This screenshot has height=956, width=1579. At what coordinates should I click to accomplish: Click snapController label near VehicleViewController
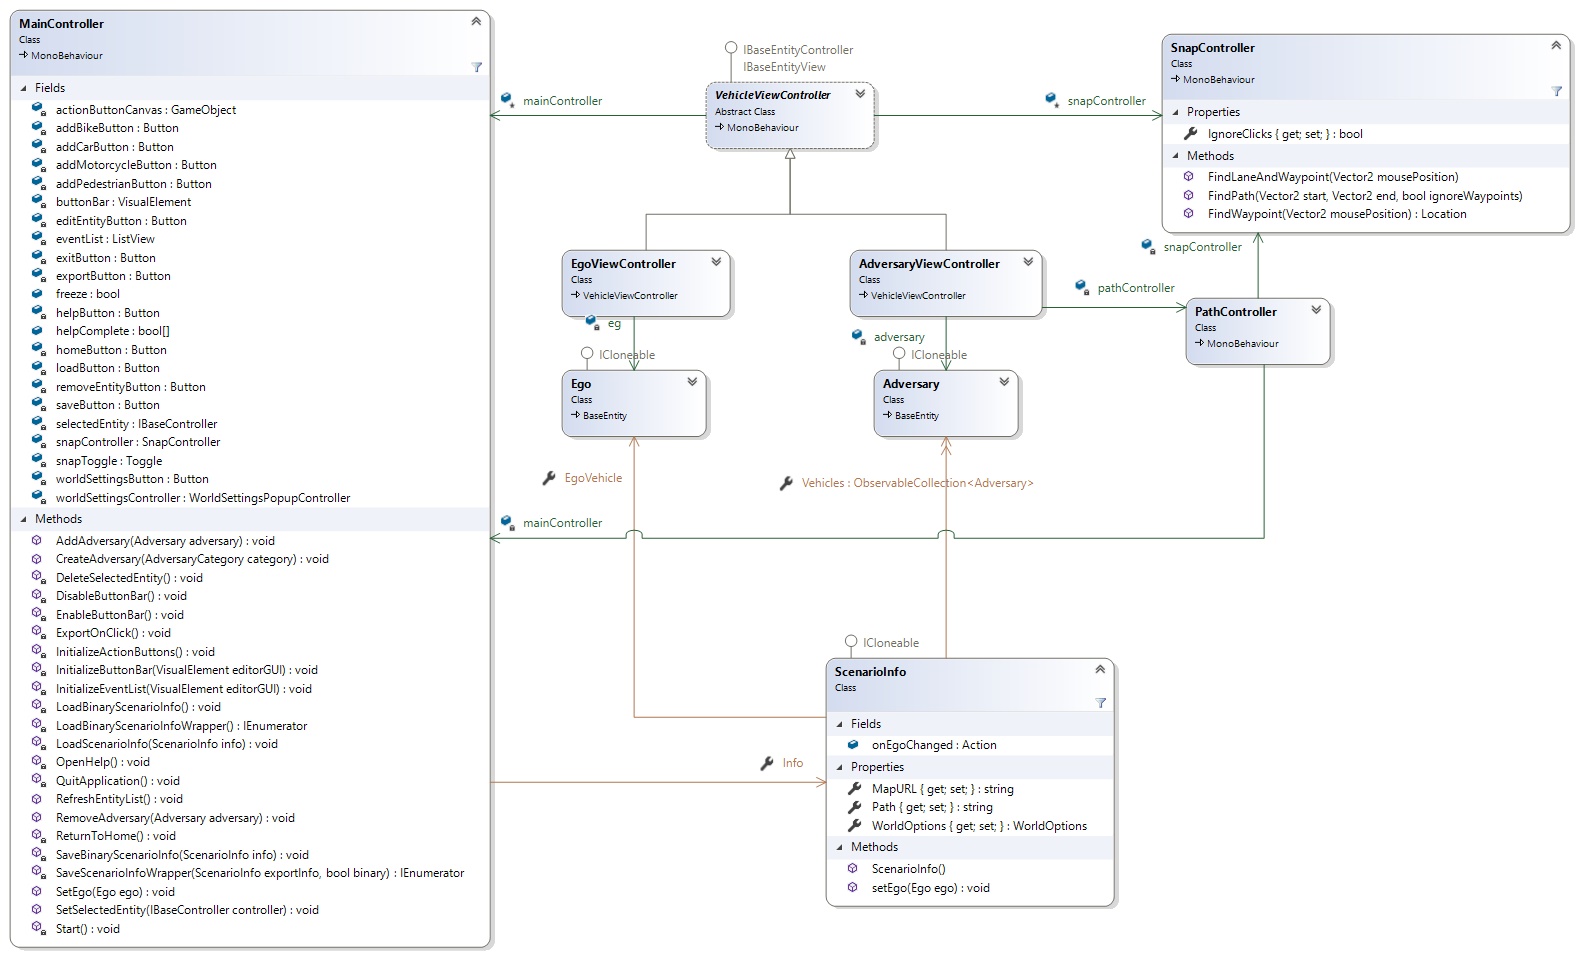1106,101
